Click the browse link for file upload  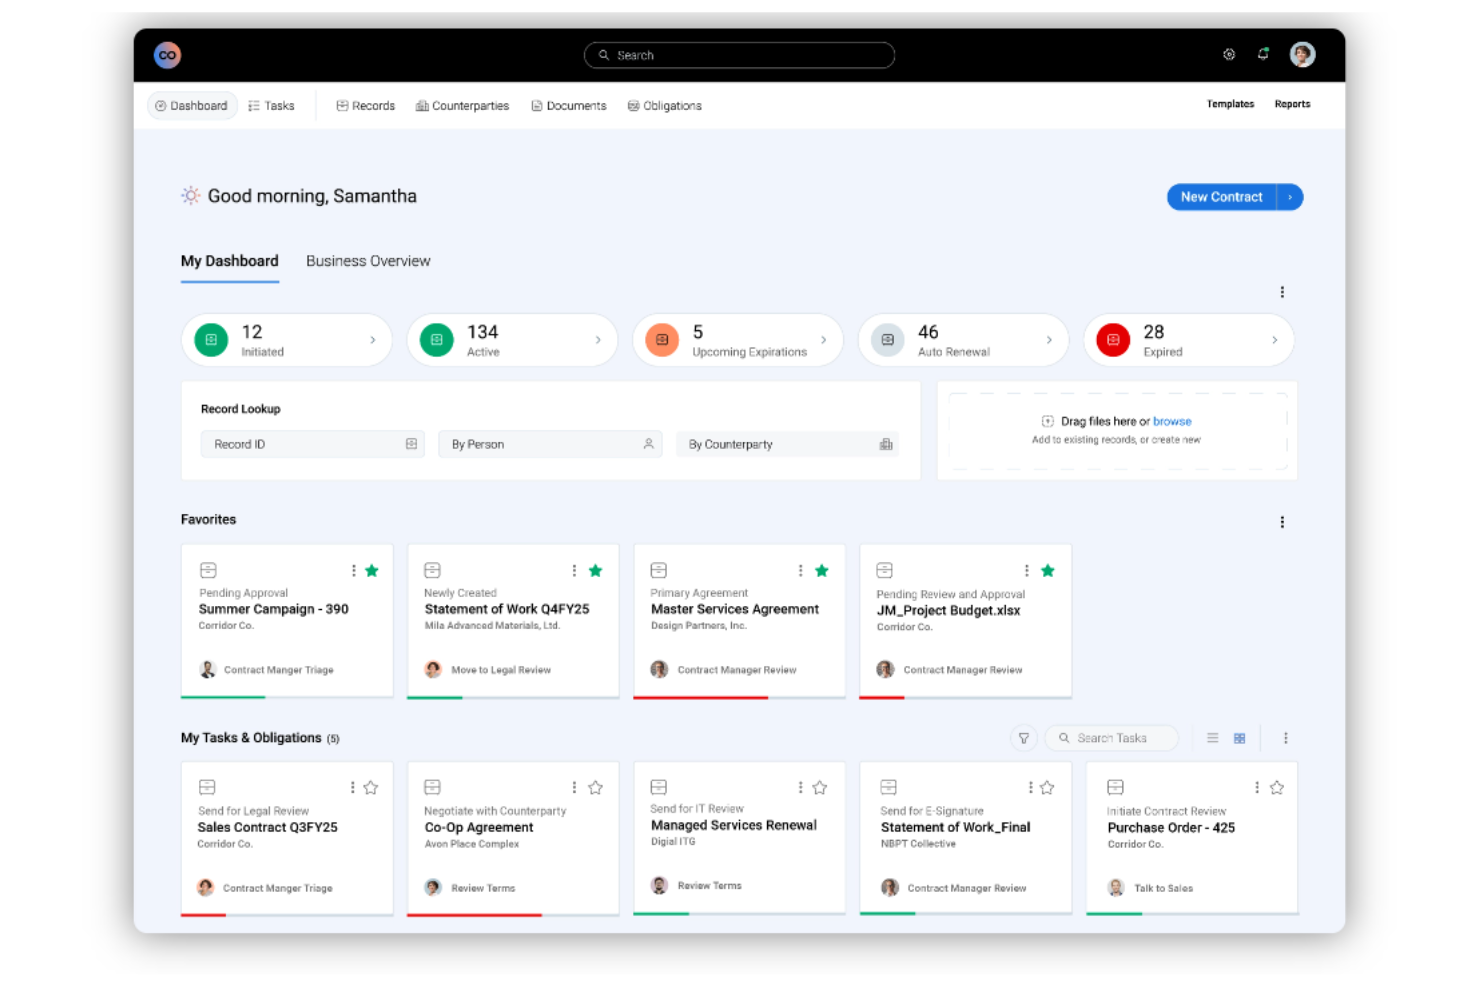click(1172, 421)
